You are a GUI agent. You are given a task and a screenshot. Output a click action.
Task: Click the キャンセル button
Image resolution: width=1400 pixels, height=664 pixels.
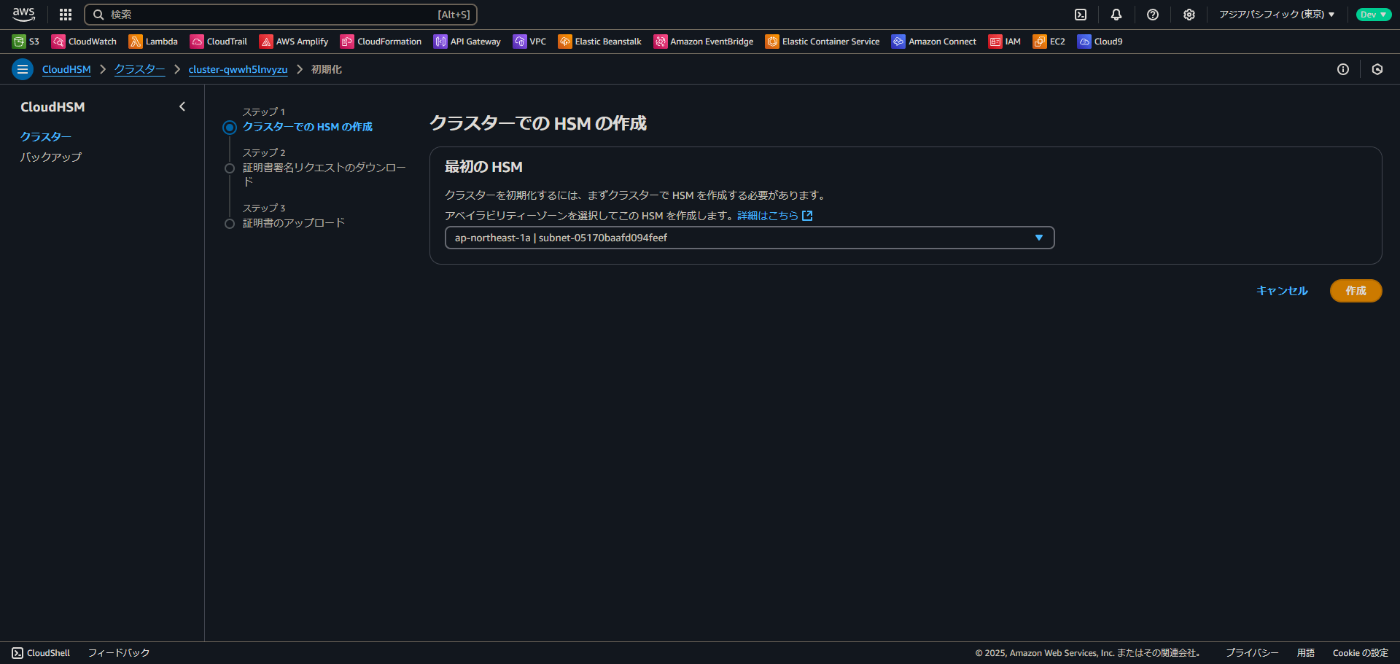pos(1282,291)
